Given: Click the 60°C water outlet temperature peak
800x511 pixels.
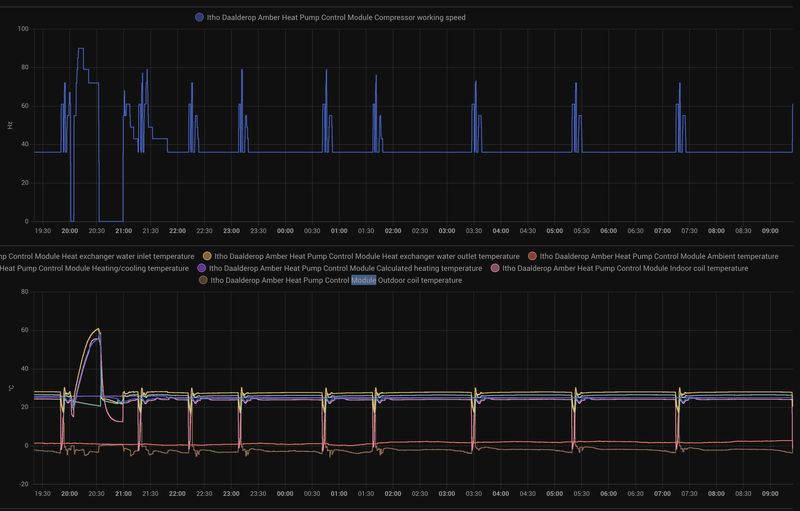Looking at the screenshot, I should pyautogui.click(x=97, y=329).
